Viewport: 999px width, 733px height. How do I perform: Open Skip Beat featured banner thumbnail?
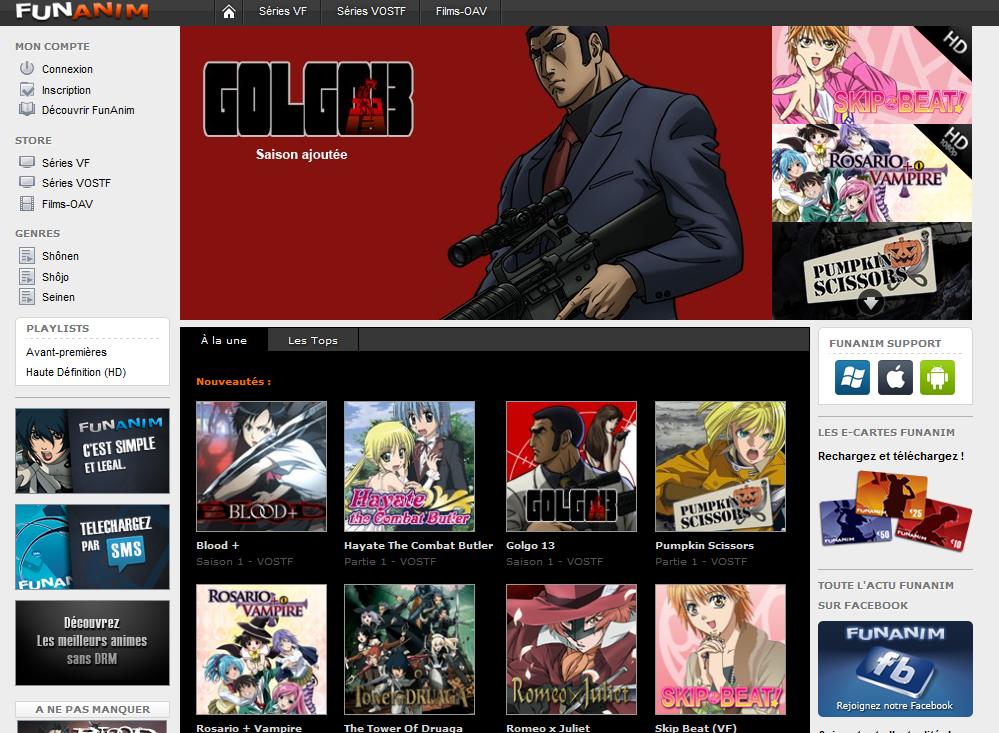[x=872, y=75]
